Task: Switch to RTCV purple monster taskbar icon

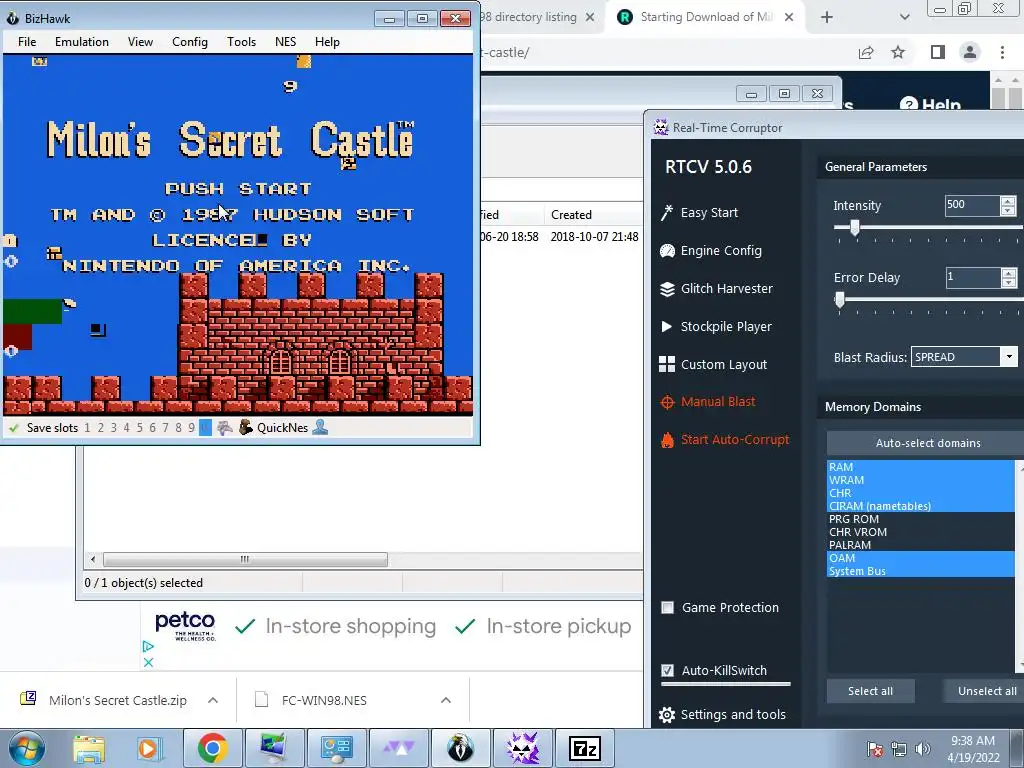Action: pyautogui.click(x=522, y=748)
